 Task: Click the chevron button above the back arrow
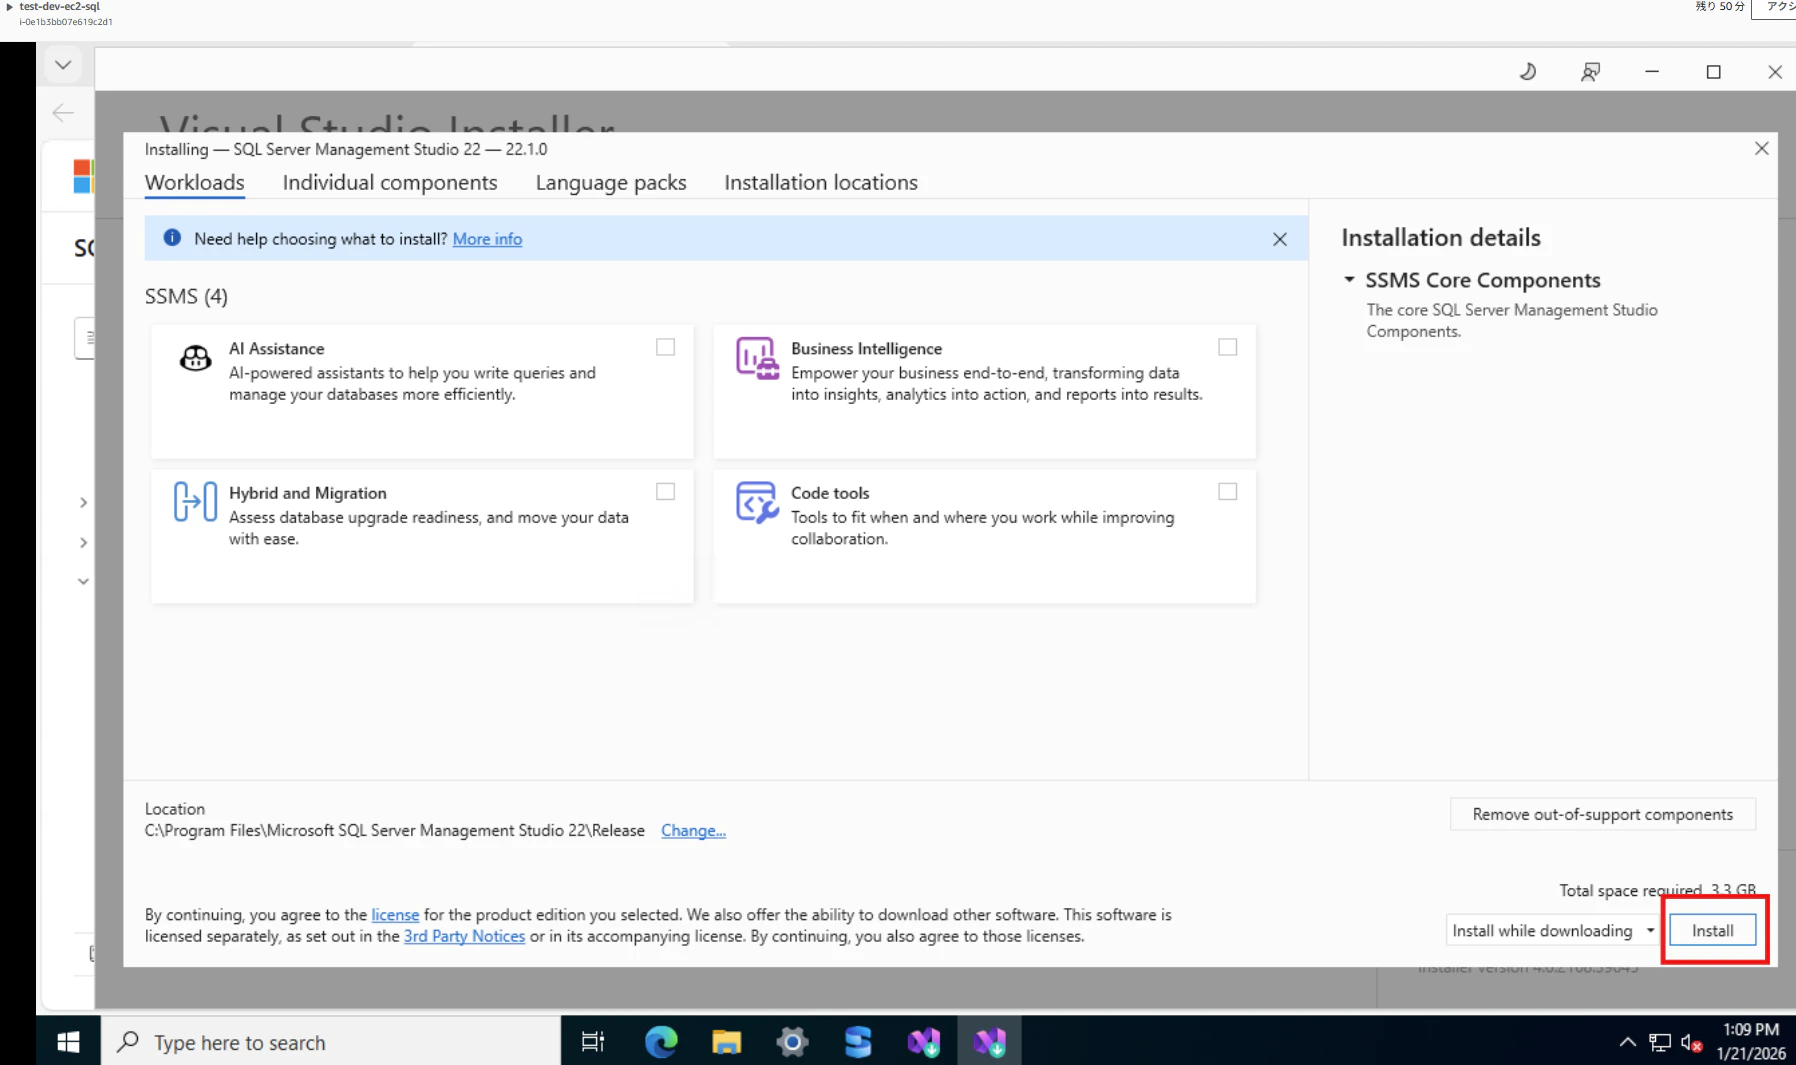[x=63, y=66]
